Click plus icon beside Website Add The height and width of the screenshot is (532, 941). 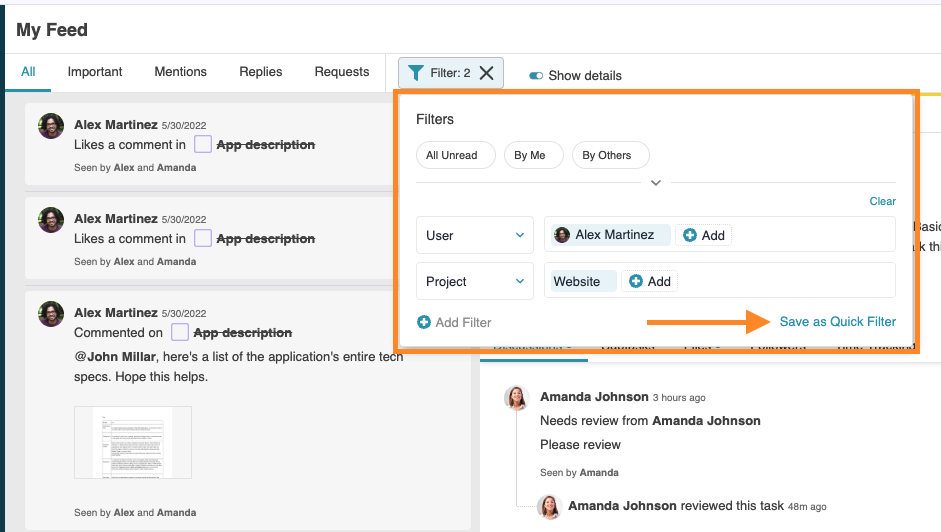click(x=636, y=282)
